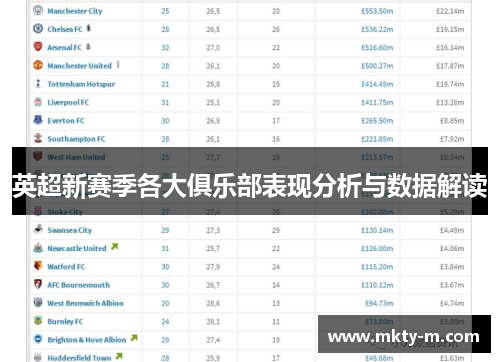Click the market value £126.00m
This screenshot has height=362, width=500.
point(377,249)
